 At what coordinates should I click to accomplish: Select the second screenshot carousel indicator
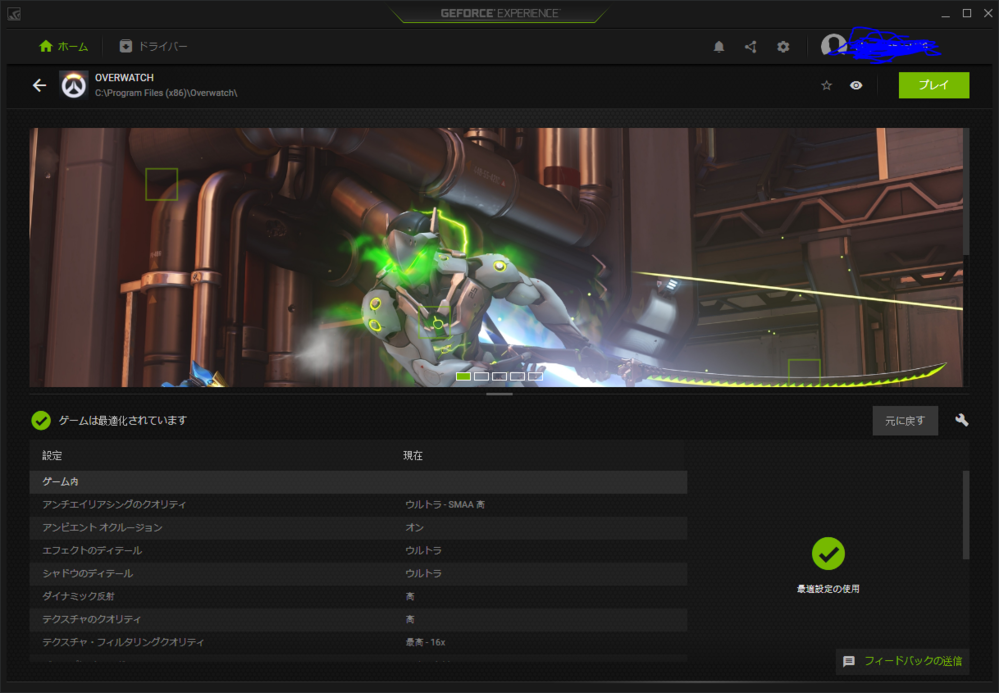coord(482,376)
